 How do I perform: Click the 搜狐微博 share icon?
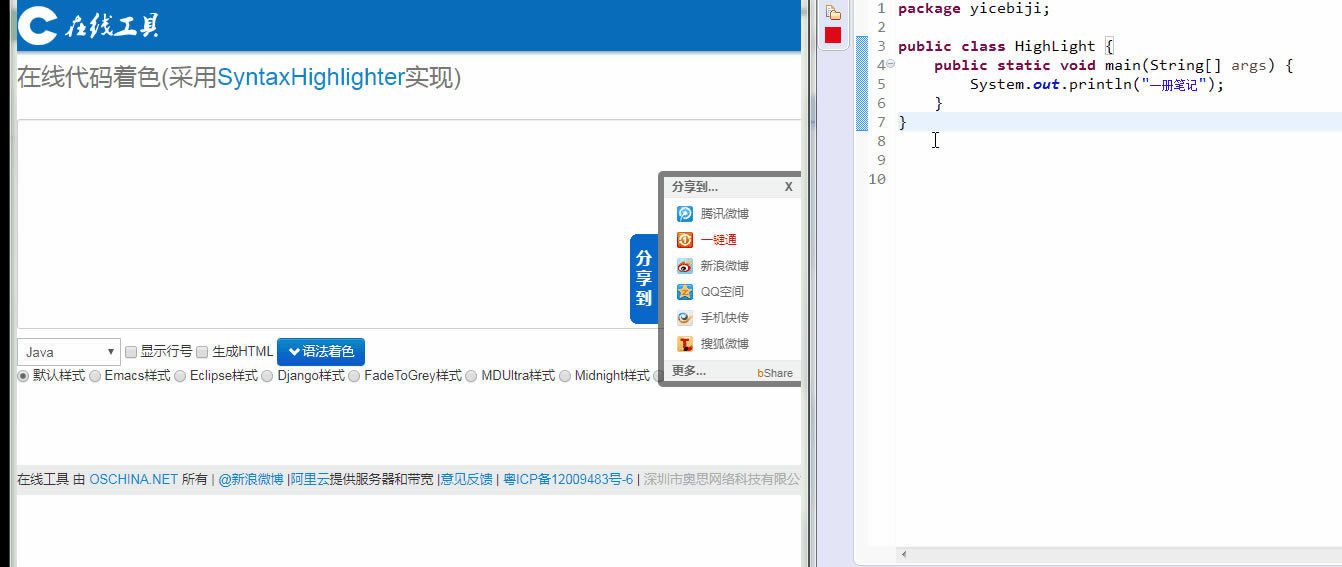[685, 344]
